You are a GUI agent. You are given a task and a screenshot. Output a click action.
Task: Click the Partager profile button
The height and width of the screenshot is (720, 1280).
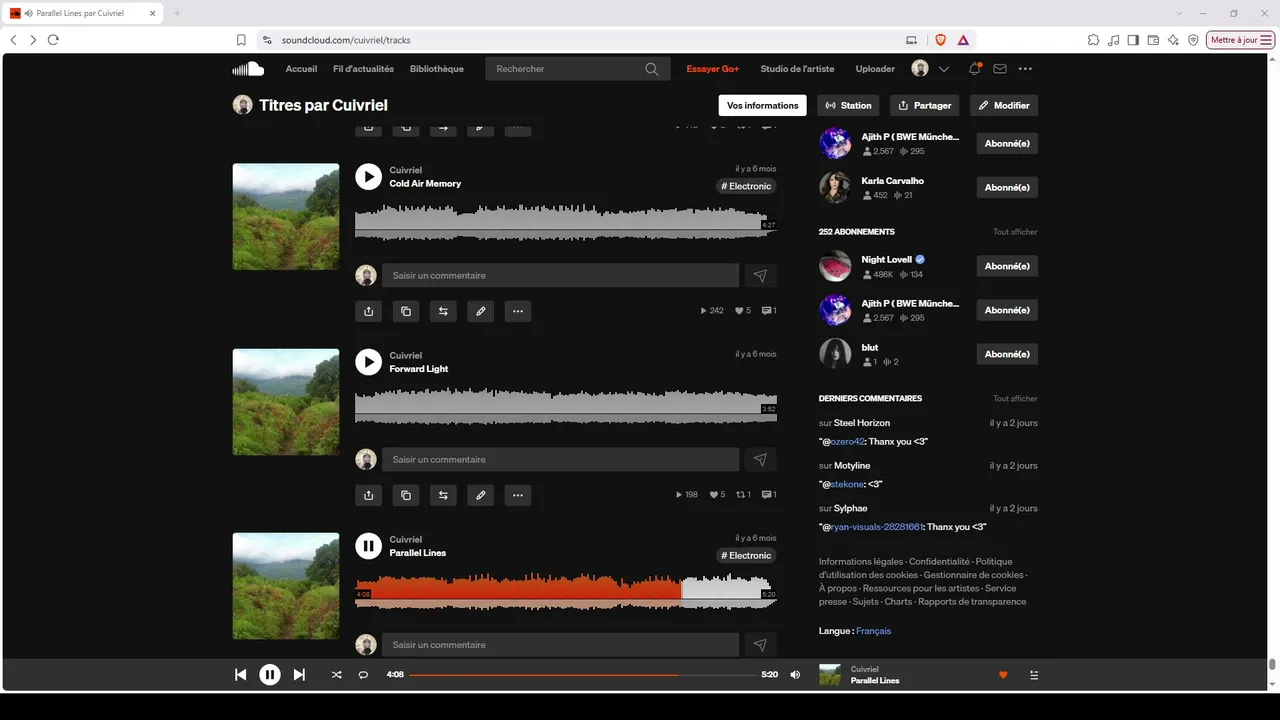pos(924,105)
